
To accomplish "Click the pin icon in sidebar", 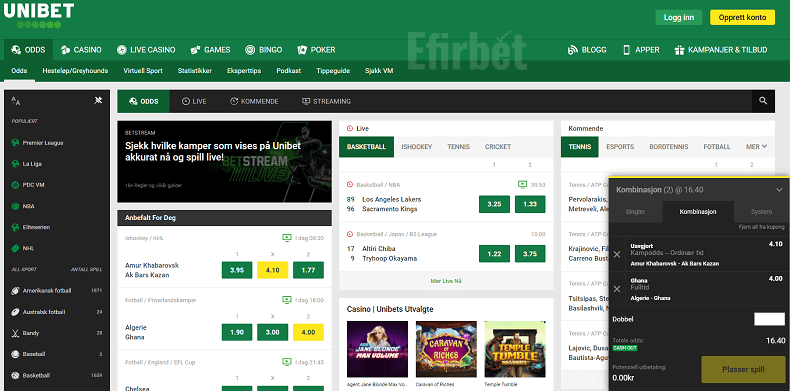I will 98,100.
